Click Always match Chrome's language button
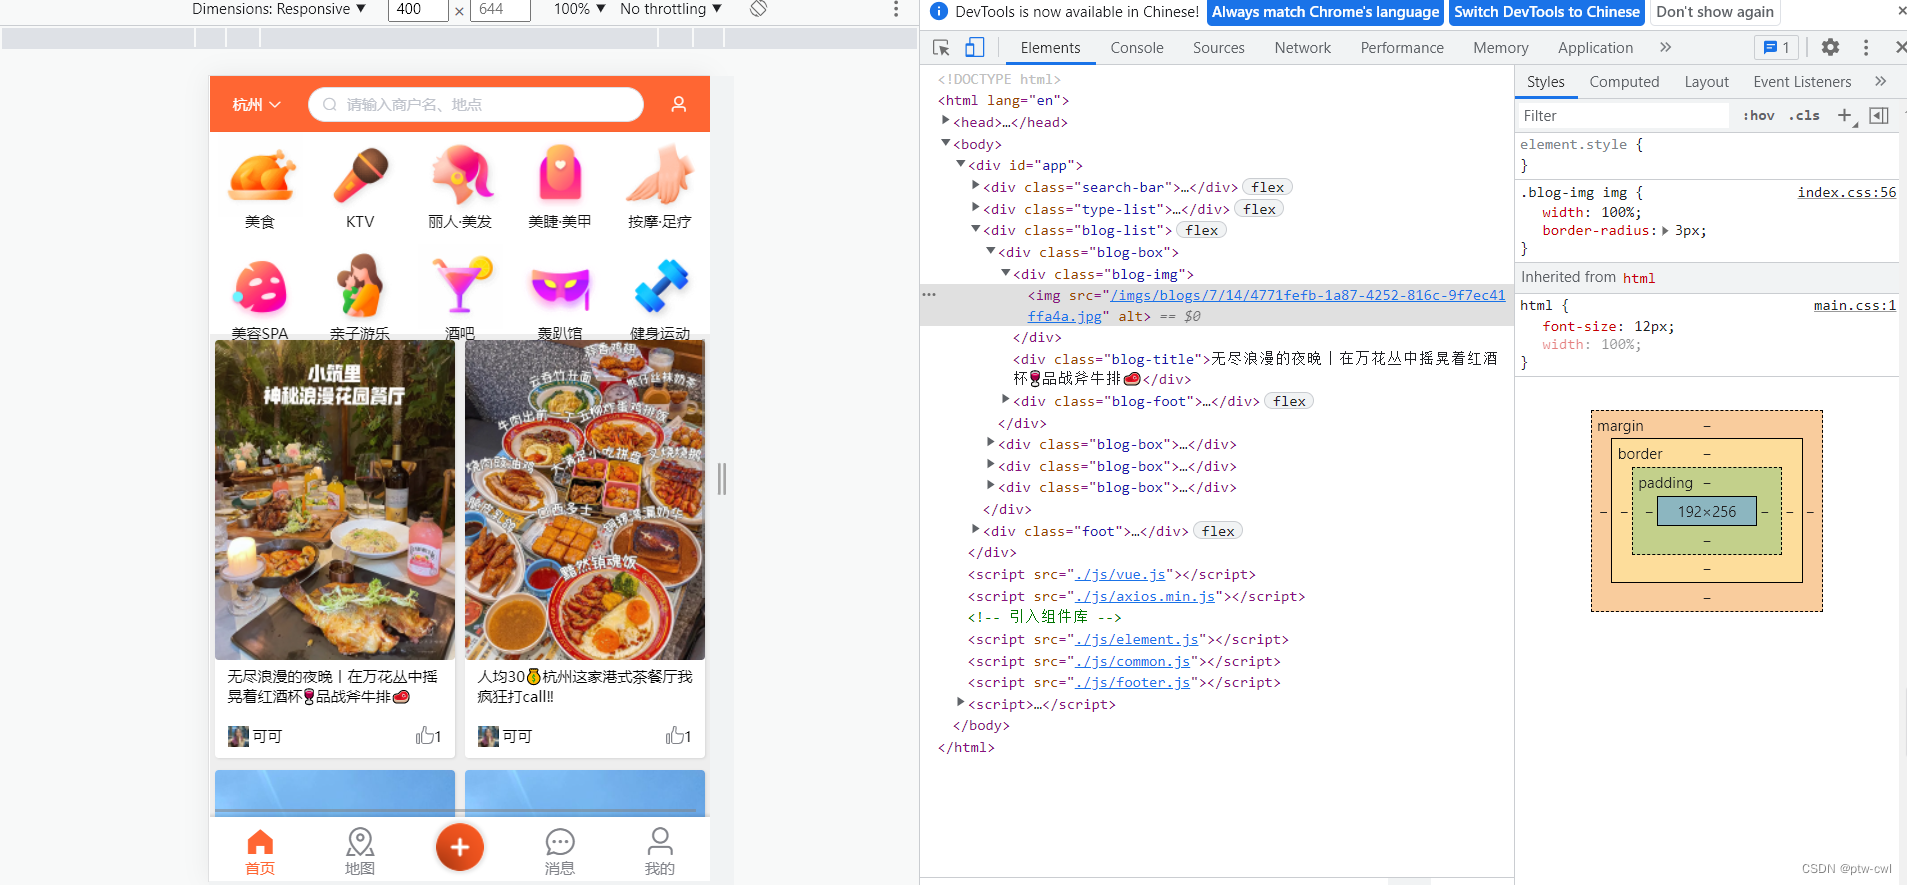This screenshot has width=1907, height=885. coord(1325,12)
